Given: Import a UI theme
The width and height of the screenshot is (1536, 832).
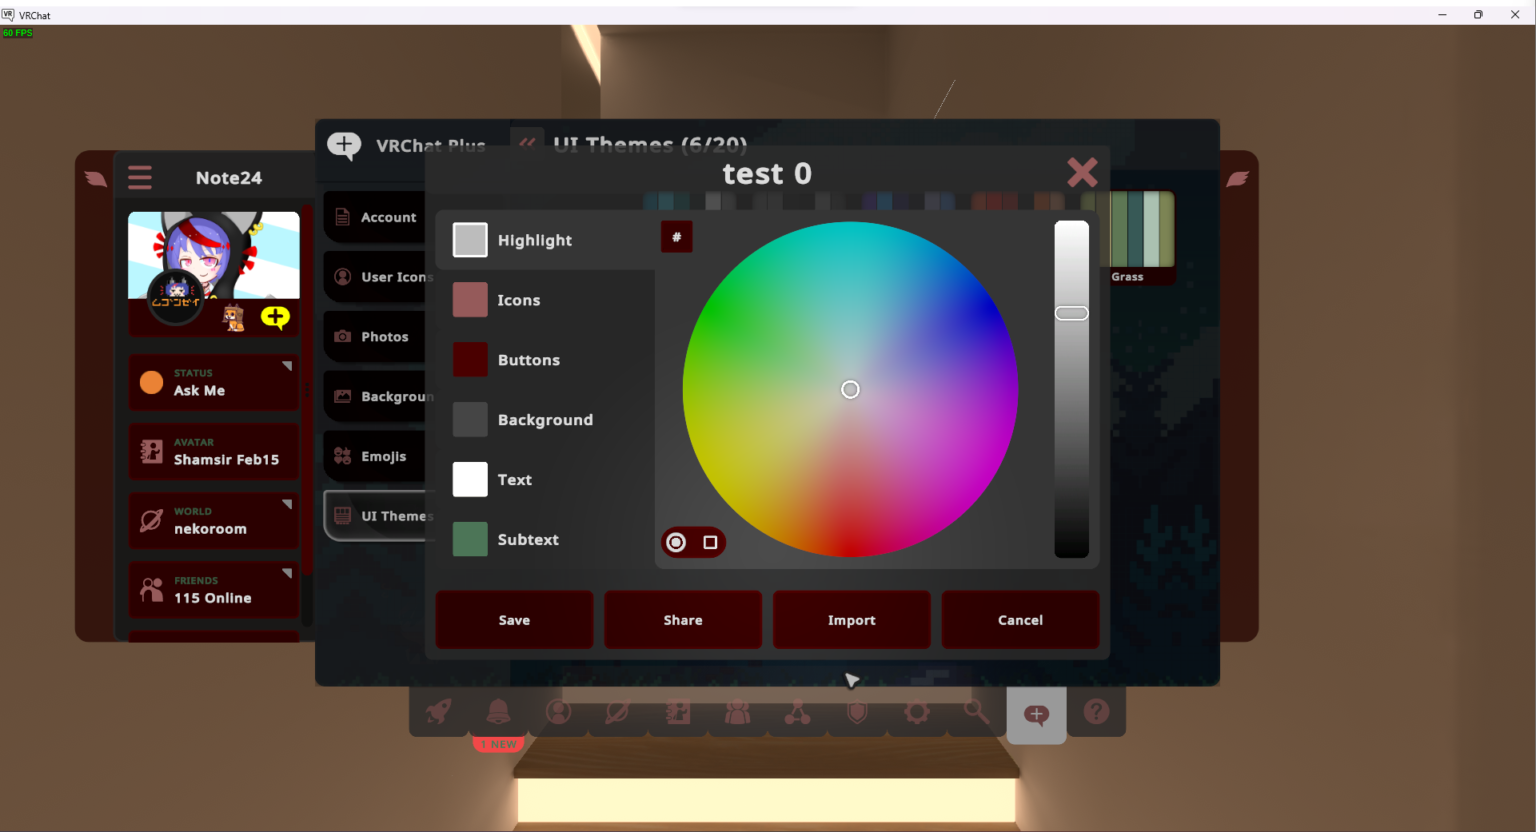Looking at the screenshot, I should 851,619.
